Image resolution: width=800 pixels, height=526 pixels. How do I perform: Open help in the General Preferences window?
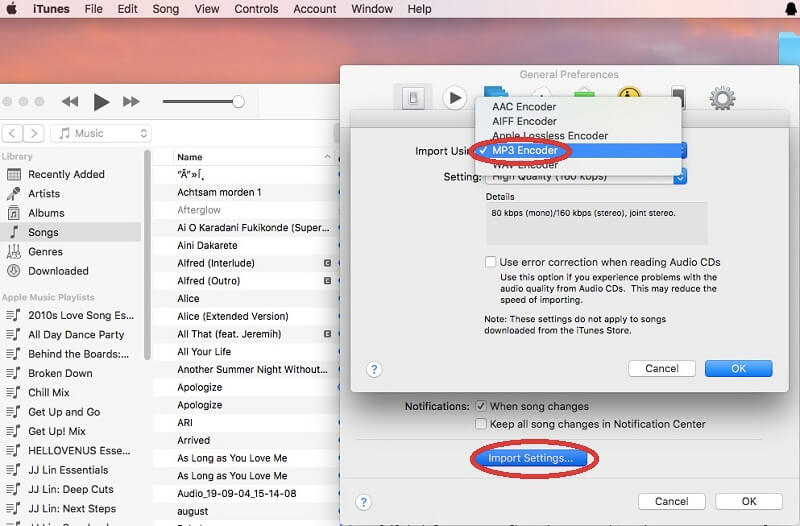(364, 502)
